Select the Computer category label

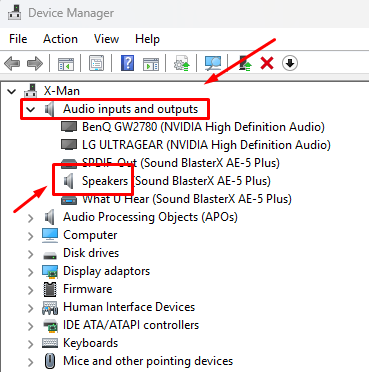[x=90, y=235]
